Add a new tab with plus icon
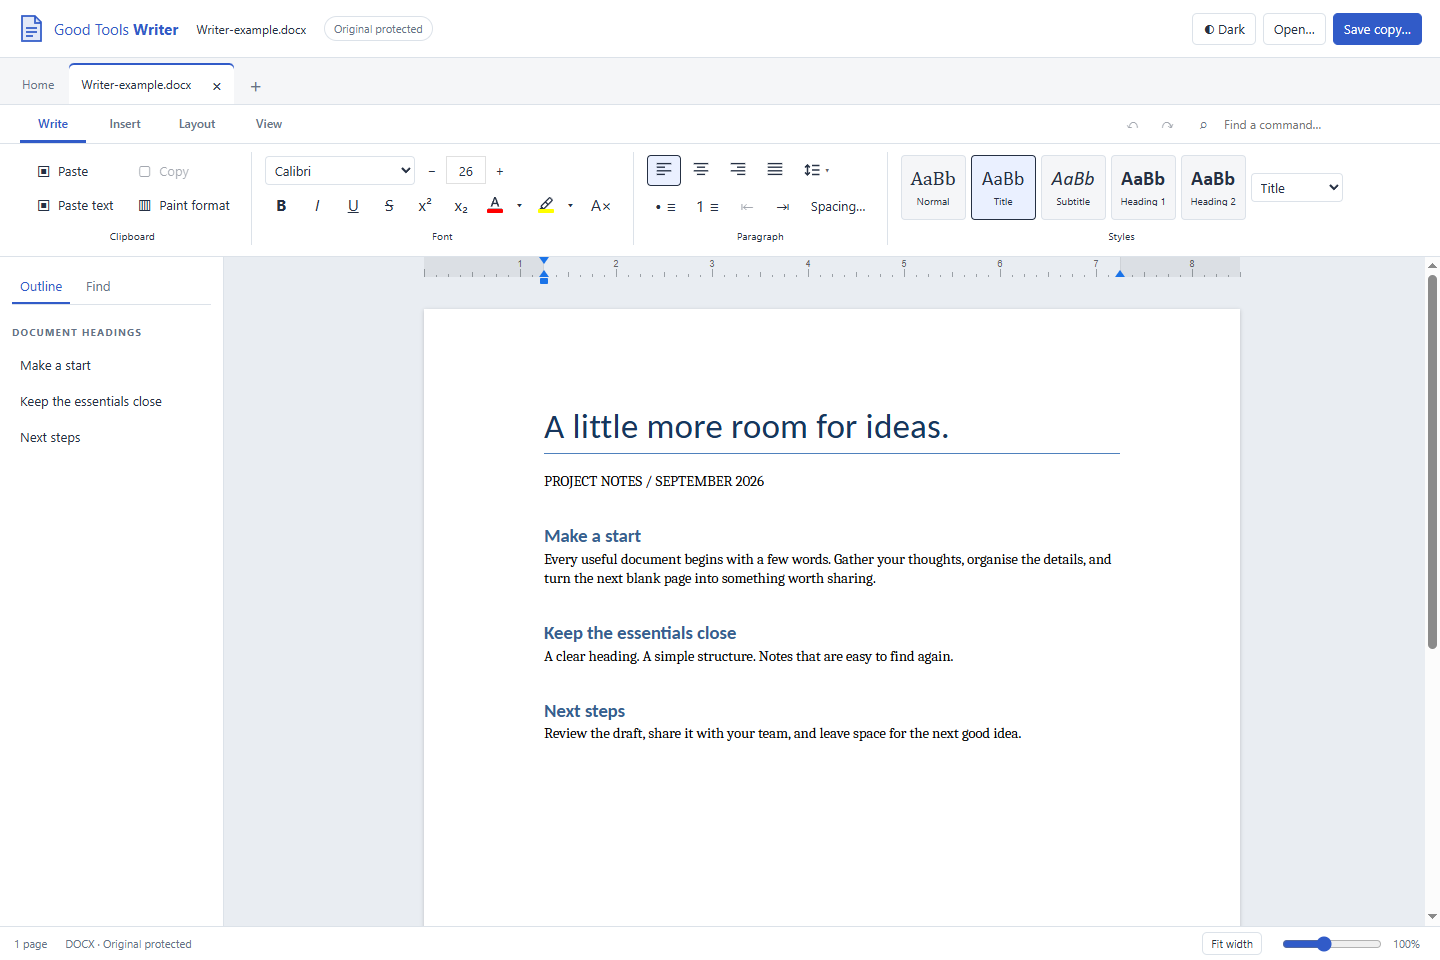1440x960 pixels. tap(255, 87)
